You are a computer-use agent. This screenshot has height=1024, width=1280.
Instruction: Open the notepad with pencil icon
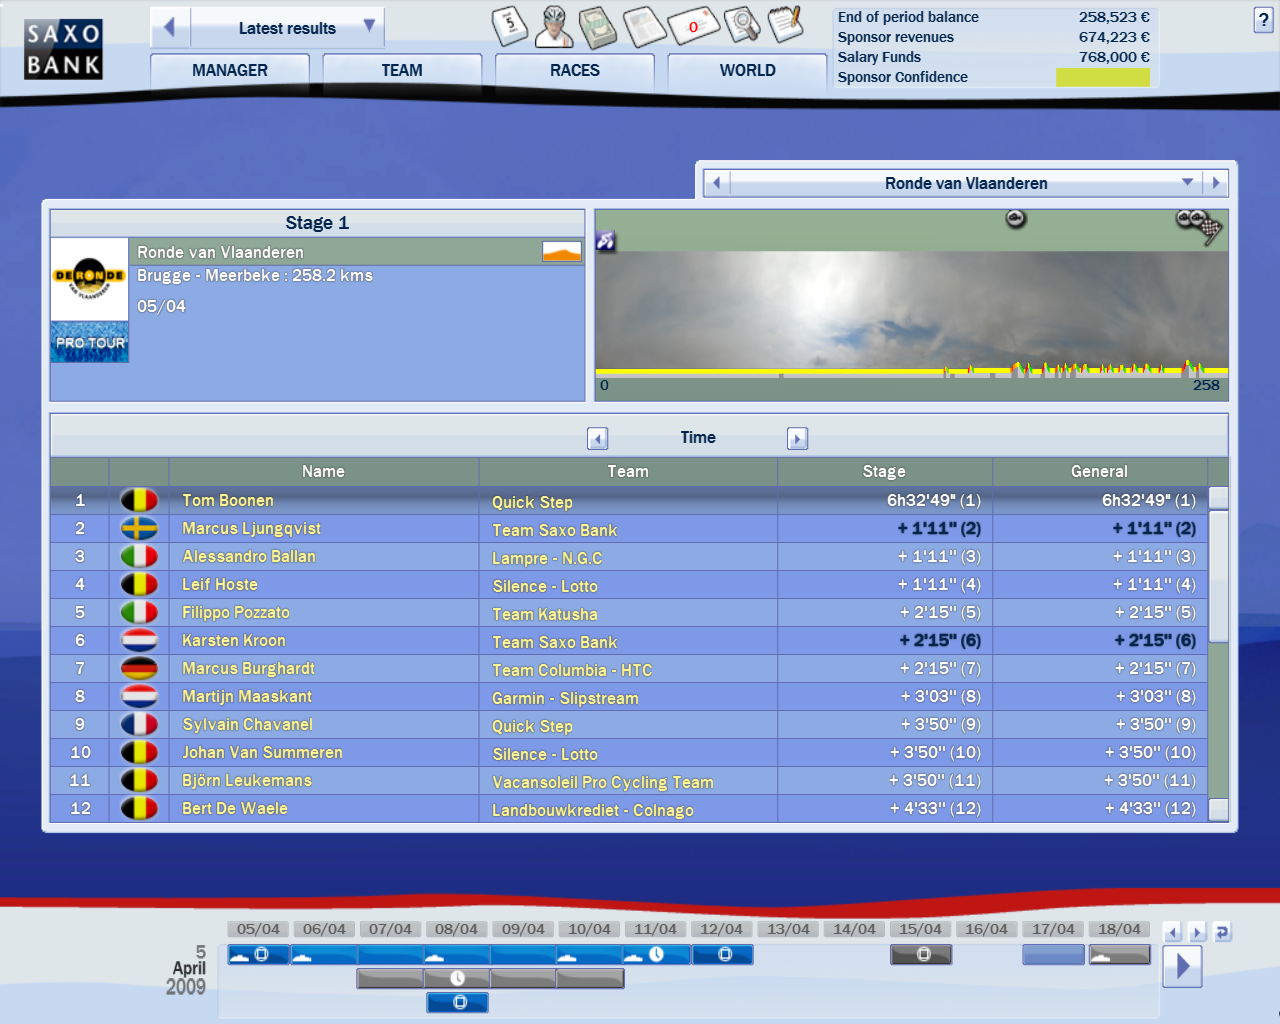tap(786, 24)
